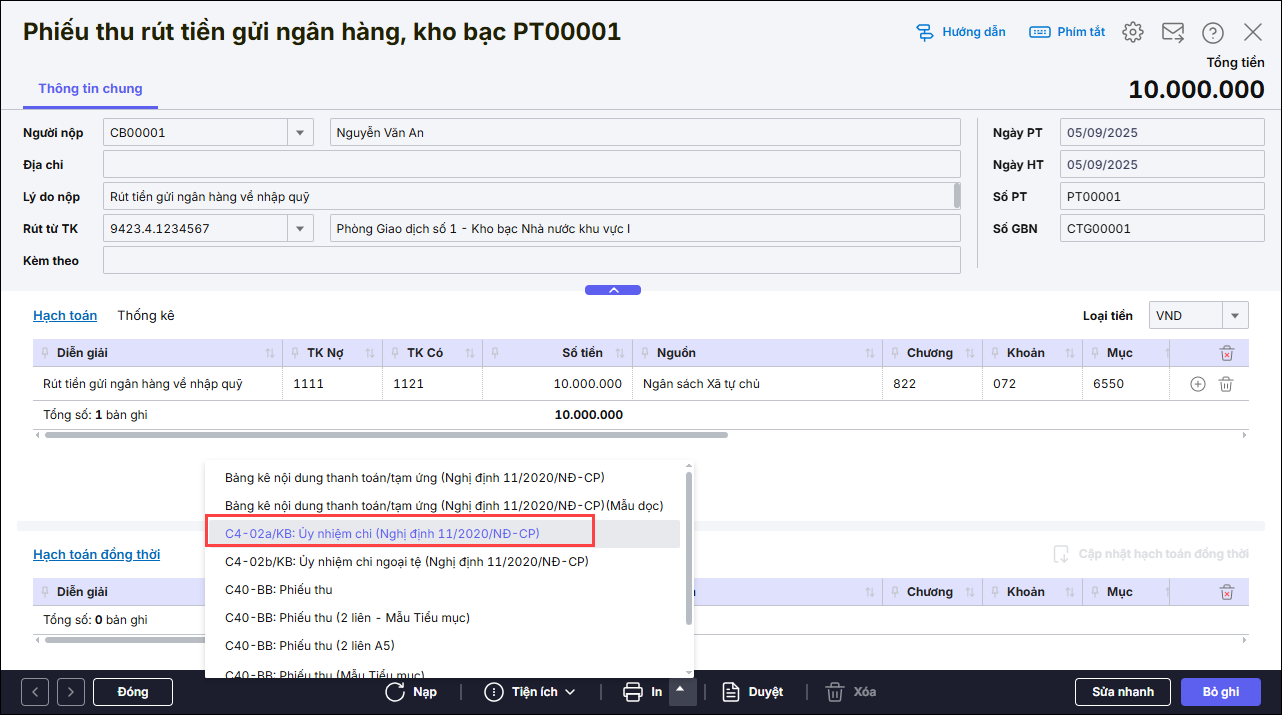Click the send mail envelope icon
Viewport: 1282px width, 715px height.
coord(1172,32)
